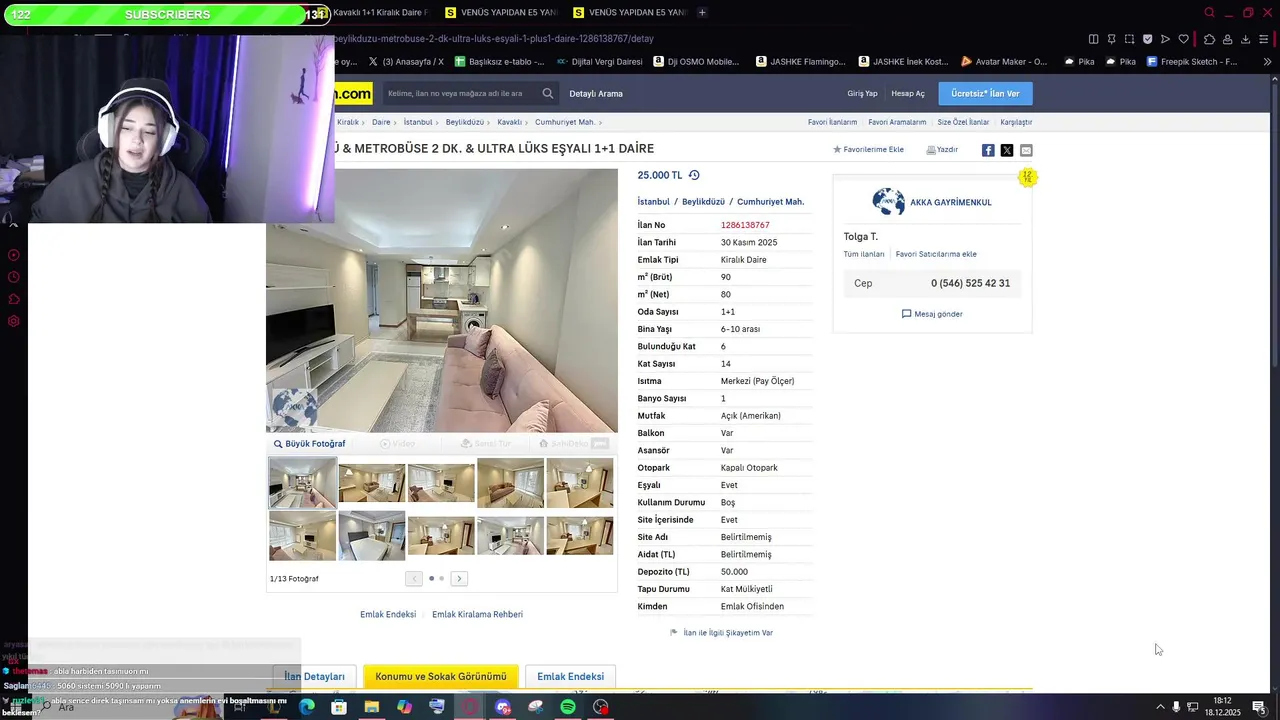Open browser main menu hamburger icon
This screenshot has width=1280, height=720.
(1266, 39)
